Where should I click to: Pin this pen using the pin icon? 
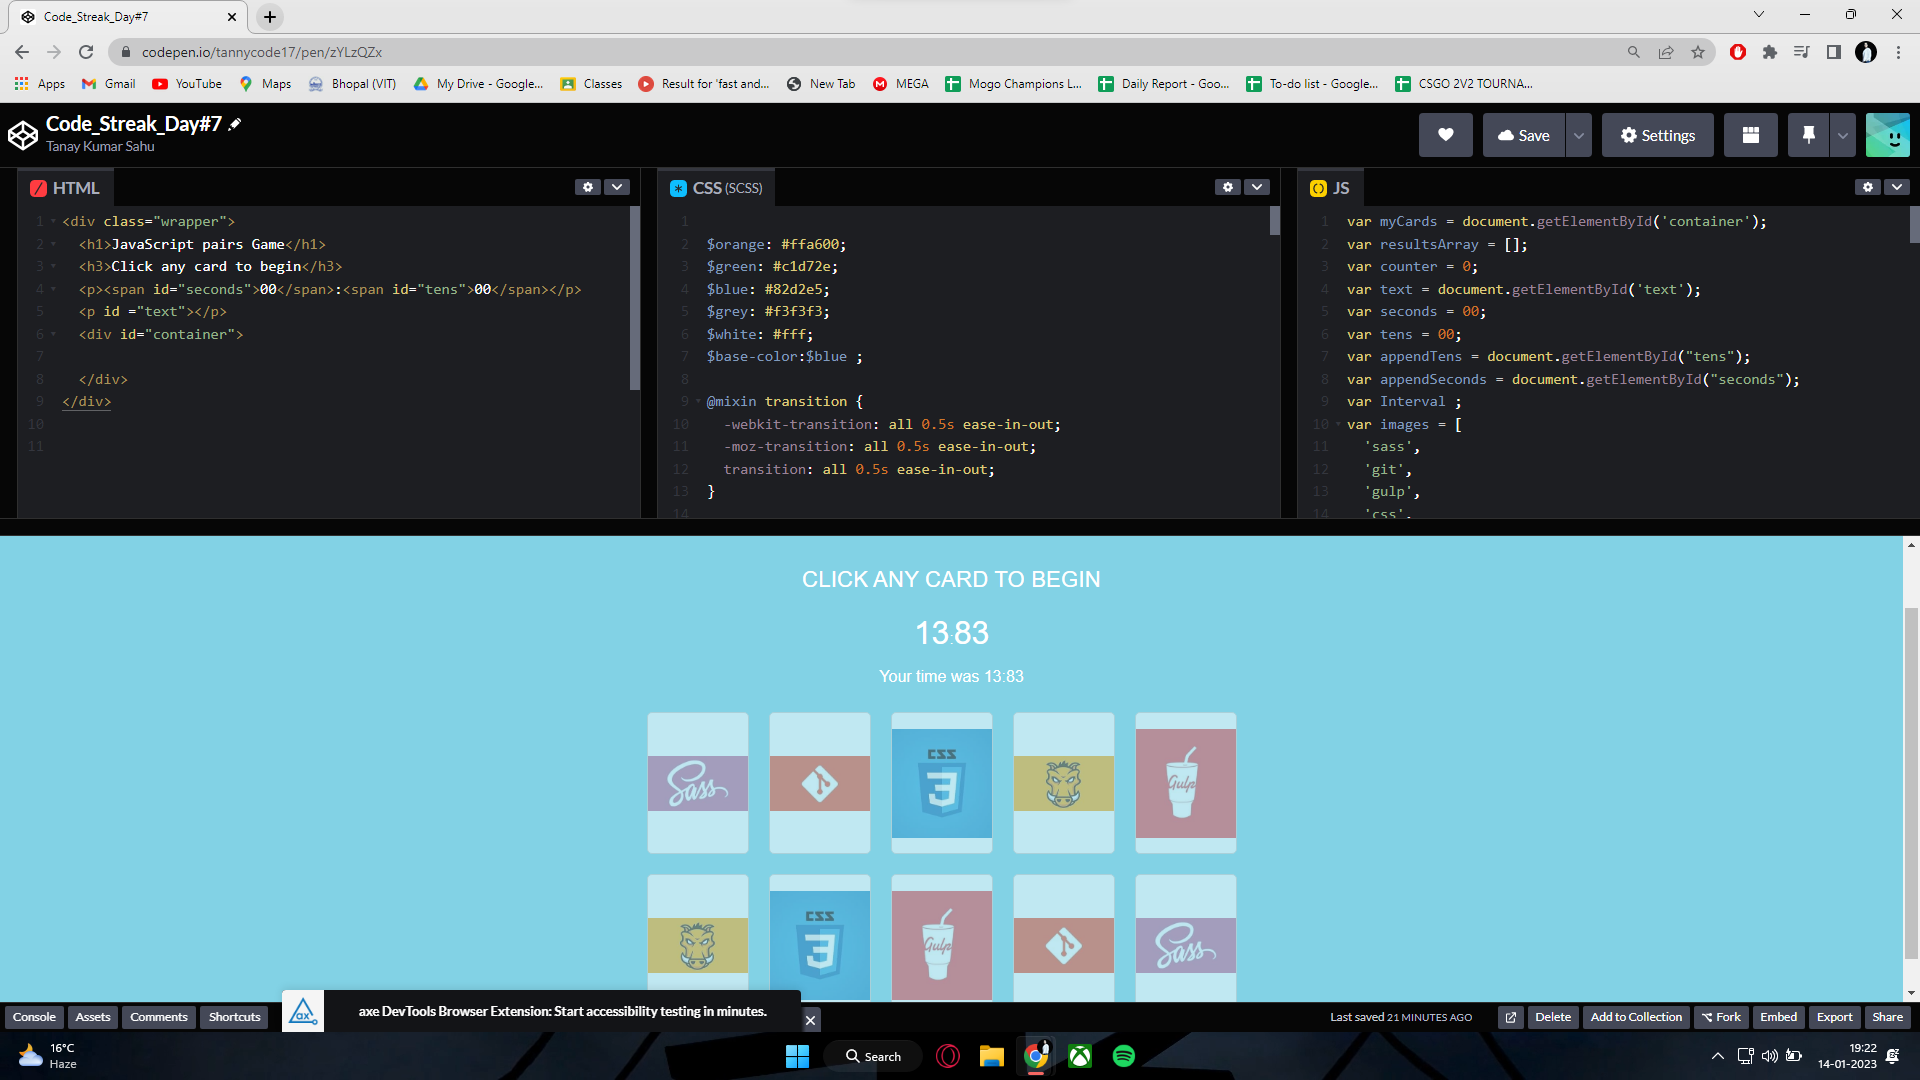pos(1808,134)
